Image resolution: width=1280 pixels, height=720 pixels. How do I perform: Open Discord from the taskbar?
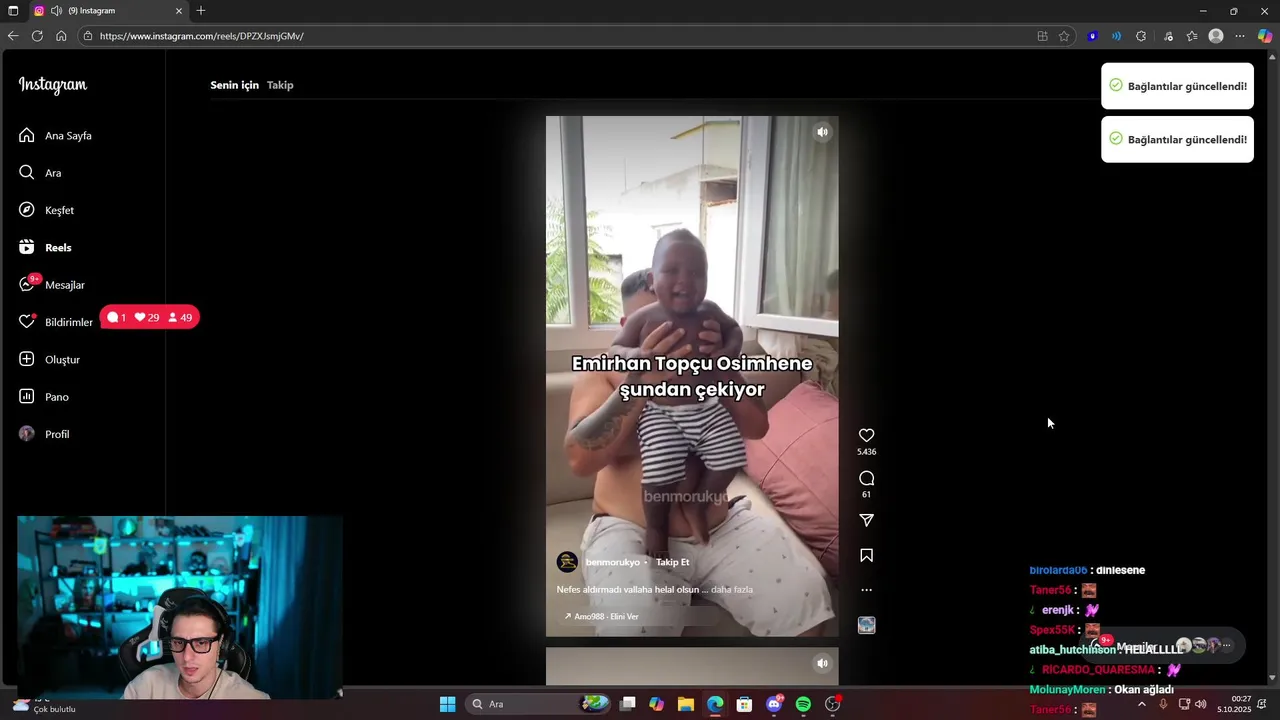[774, 704]
